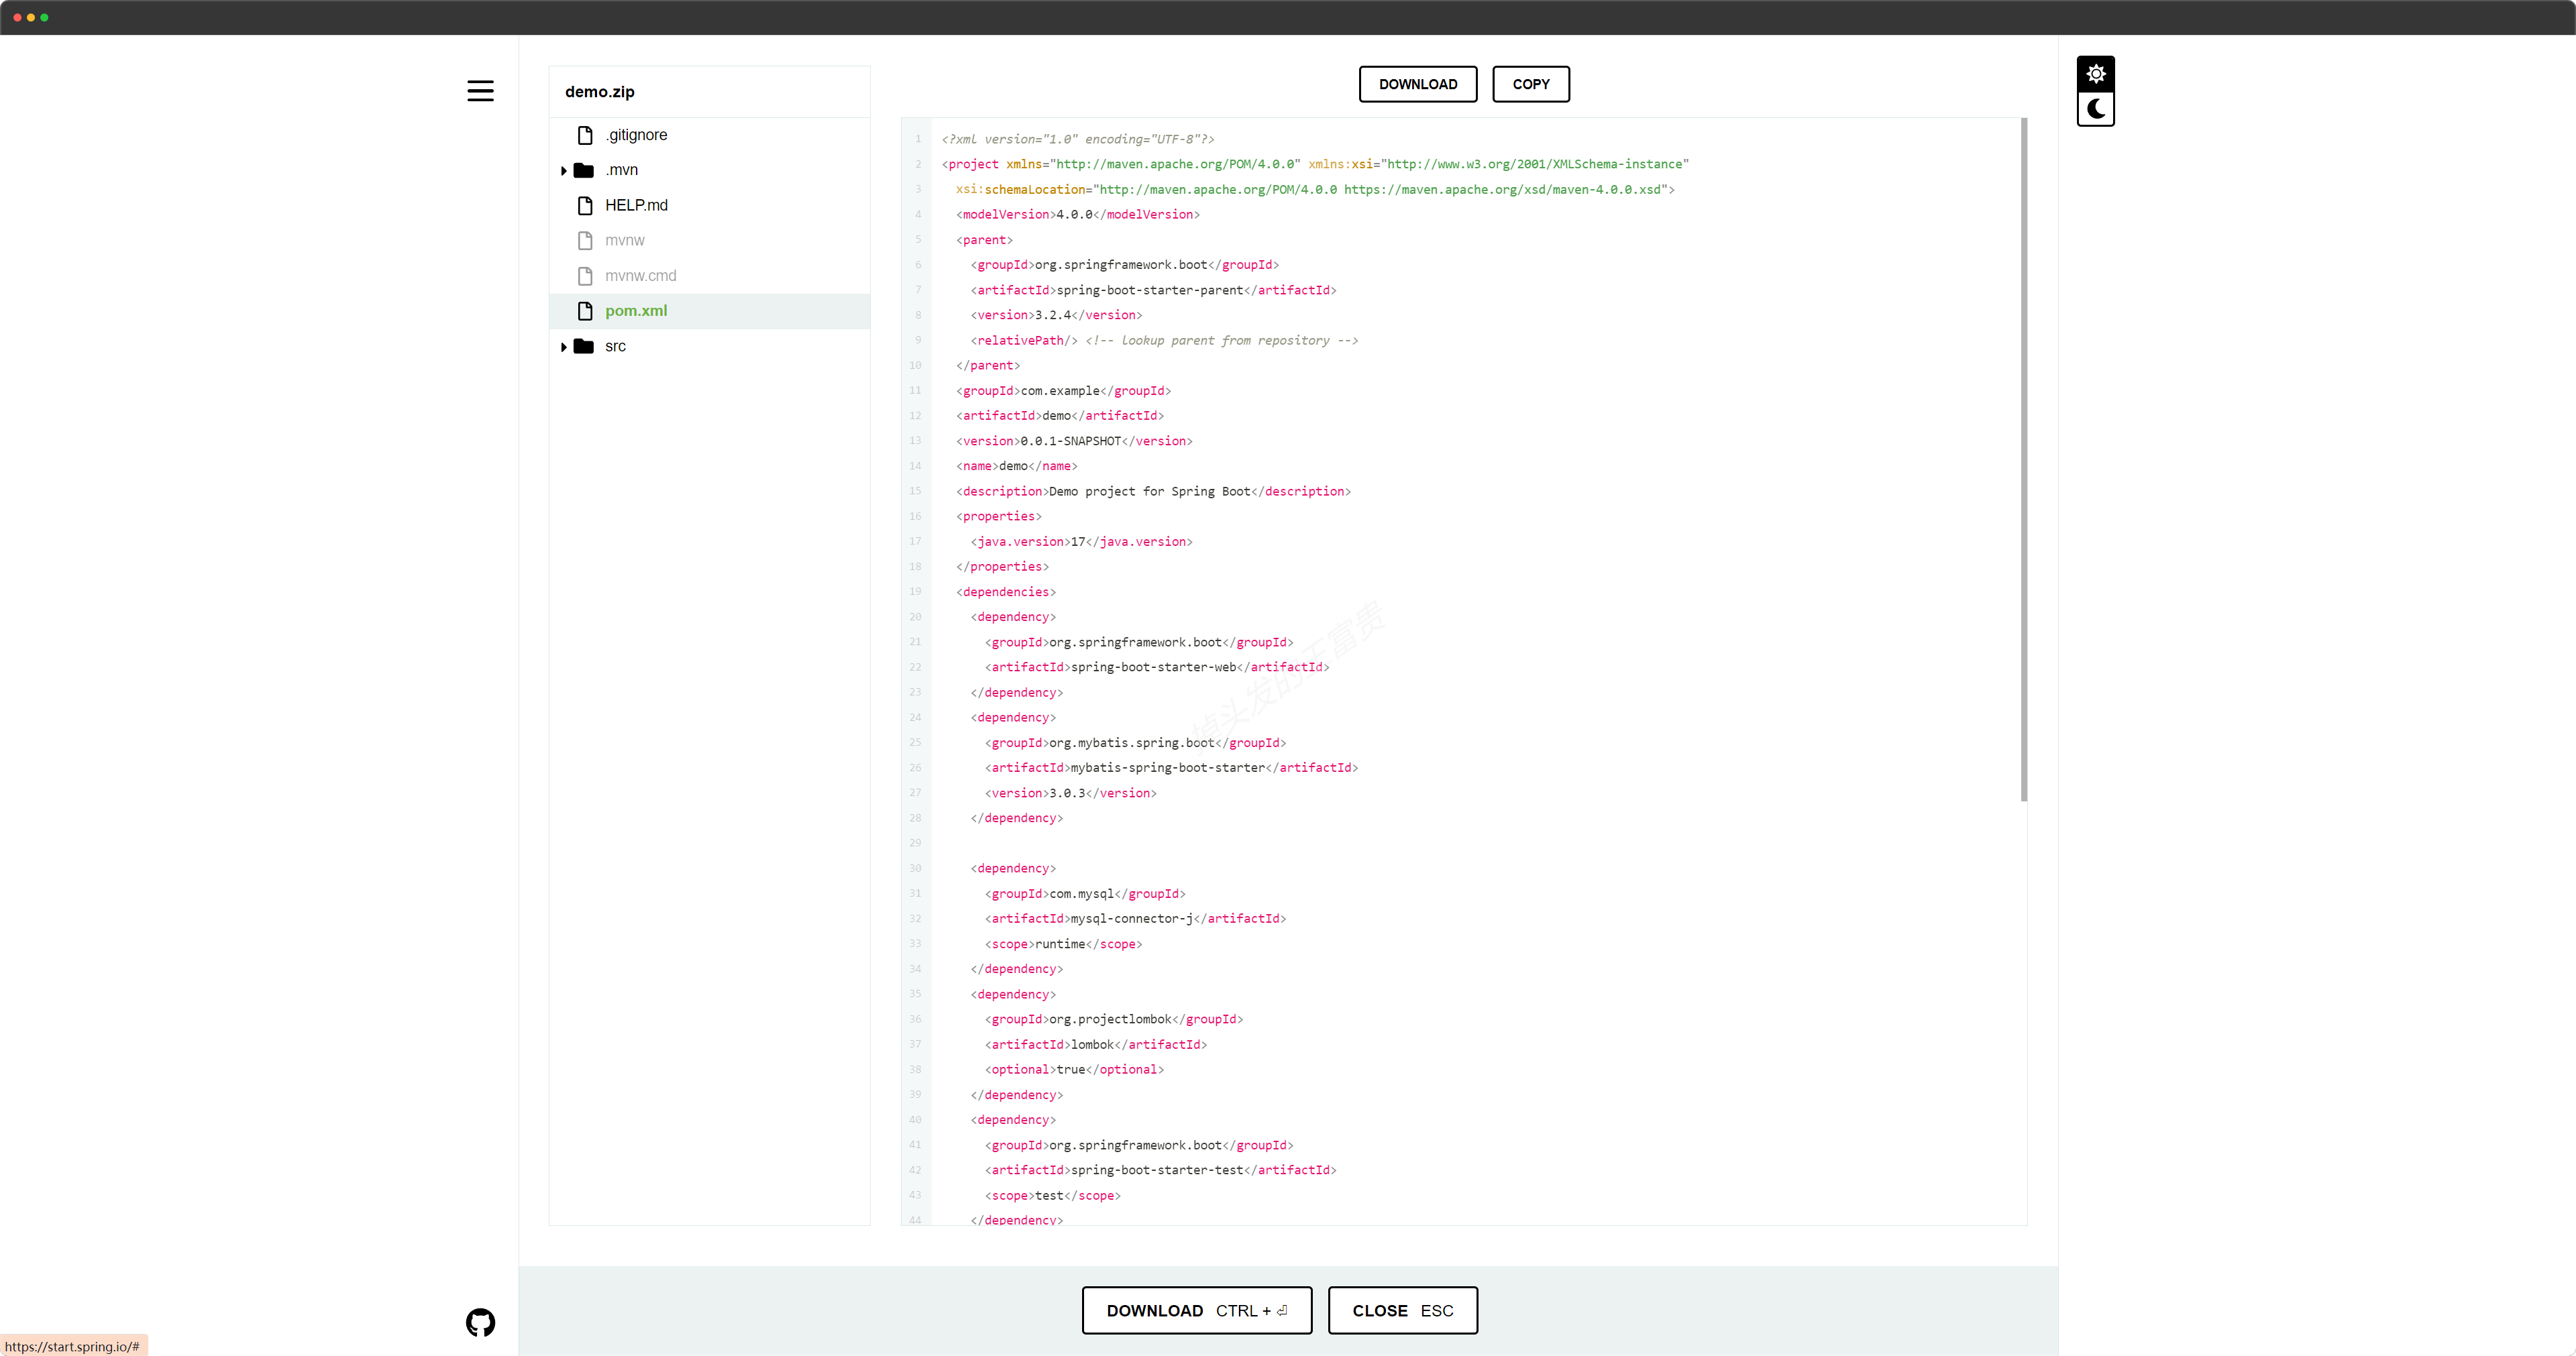The image size is (2576, 1356).
Task: Open the GitHub icon link
Action: [480, 1322]
